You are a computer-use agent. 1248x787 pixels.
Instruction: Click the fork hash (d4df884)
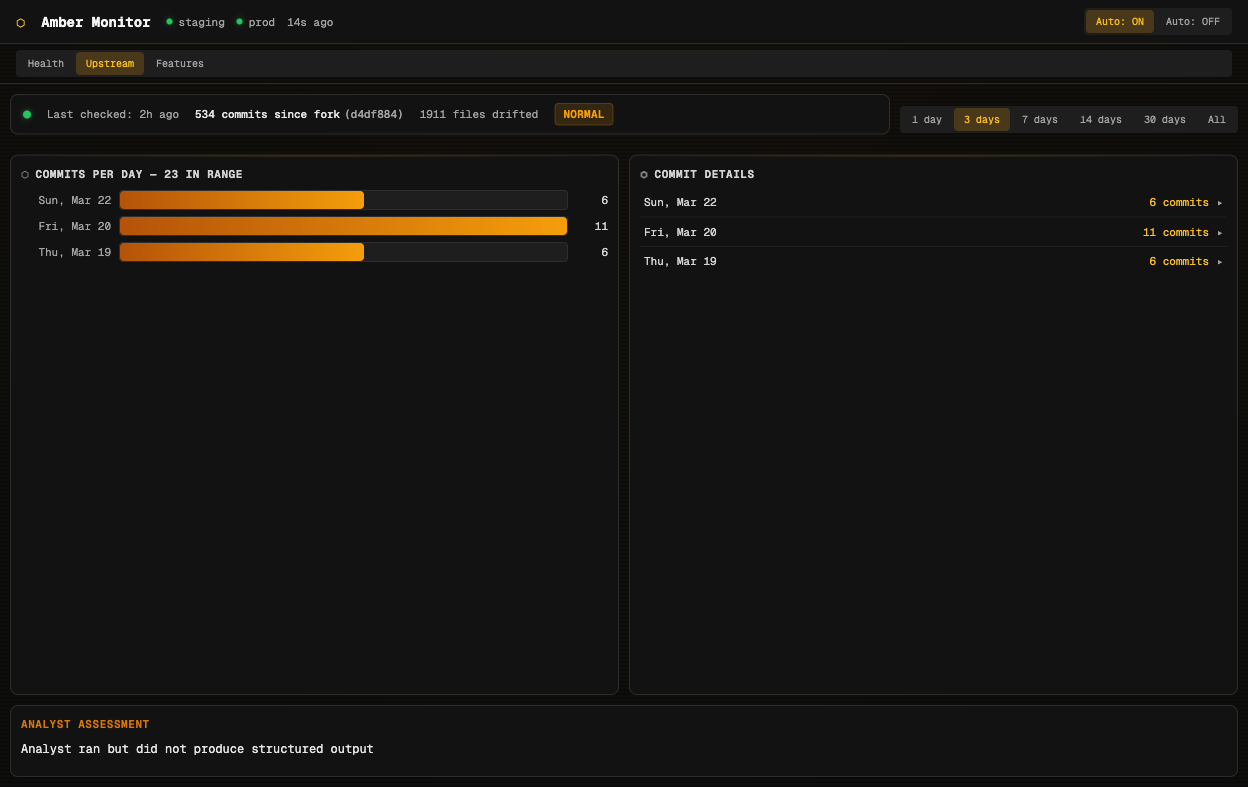coord(374,114)
